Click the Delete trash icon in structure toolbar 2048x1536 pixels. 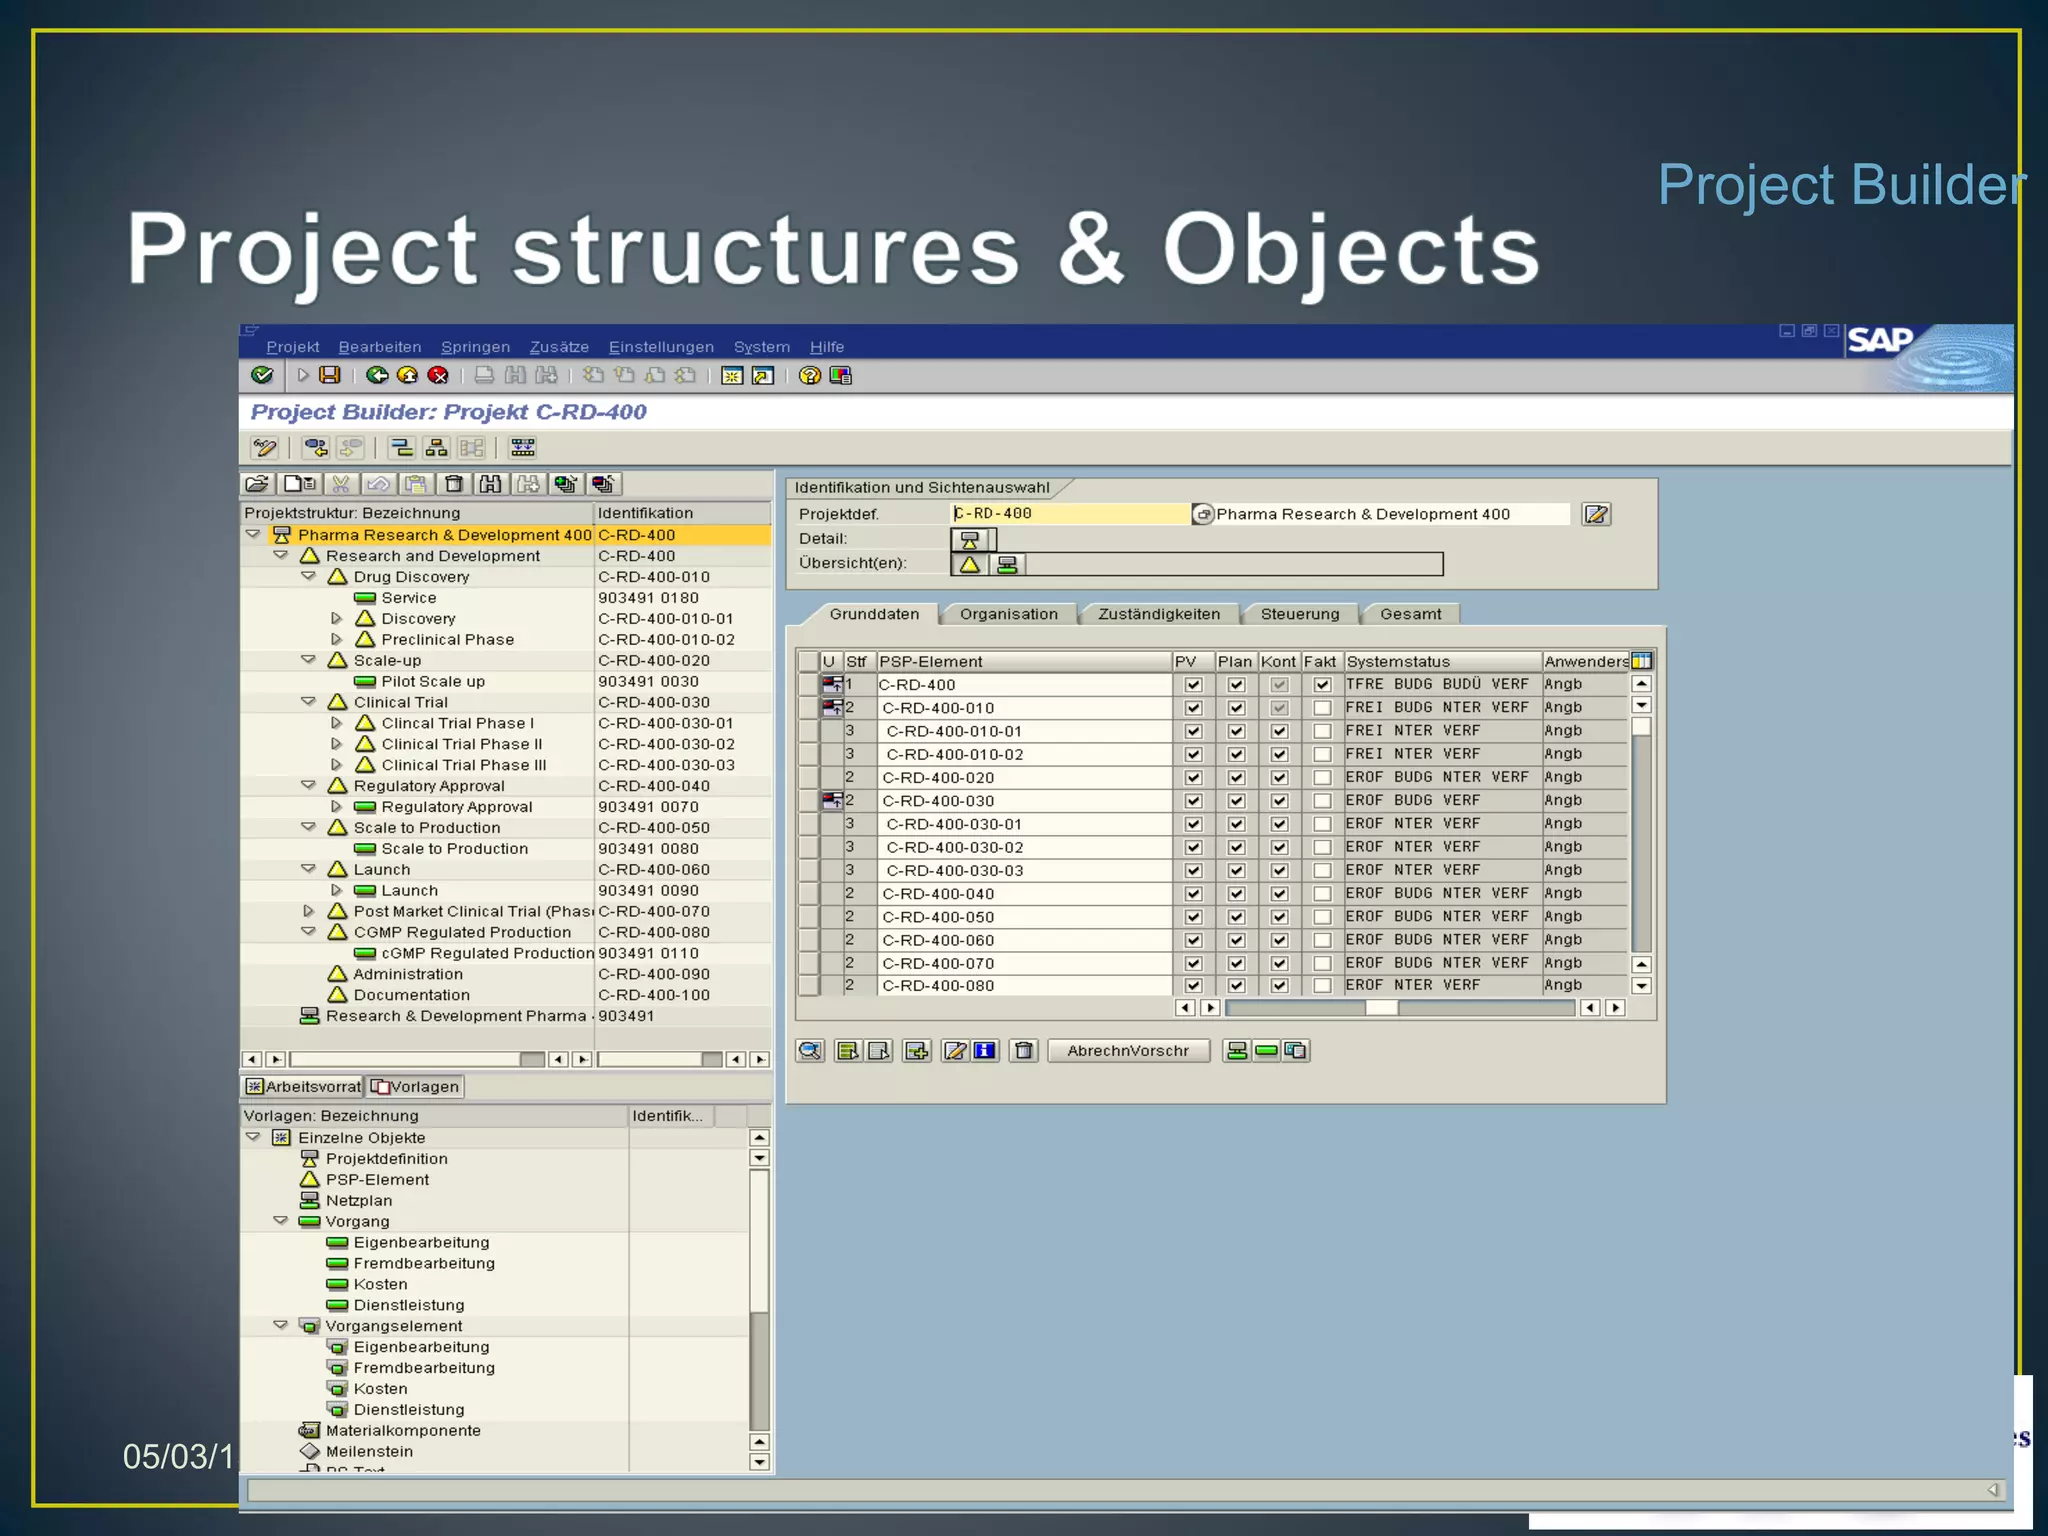pyautogui.click(x=454, y=484)
